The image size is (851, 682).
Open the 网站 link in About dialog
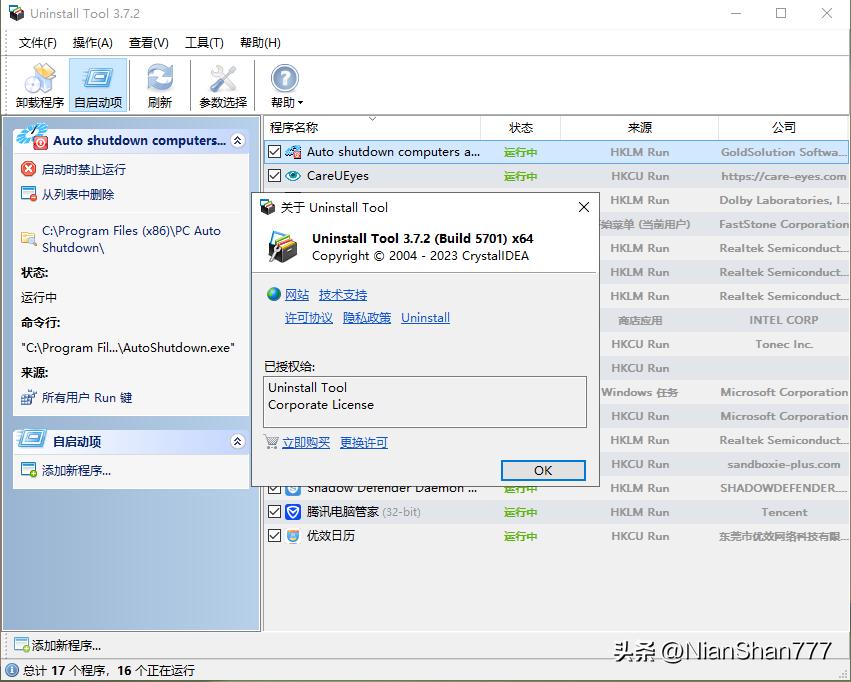(x=297, y=295)
